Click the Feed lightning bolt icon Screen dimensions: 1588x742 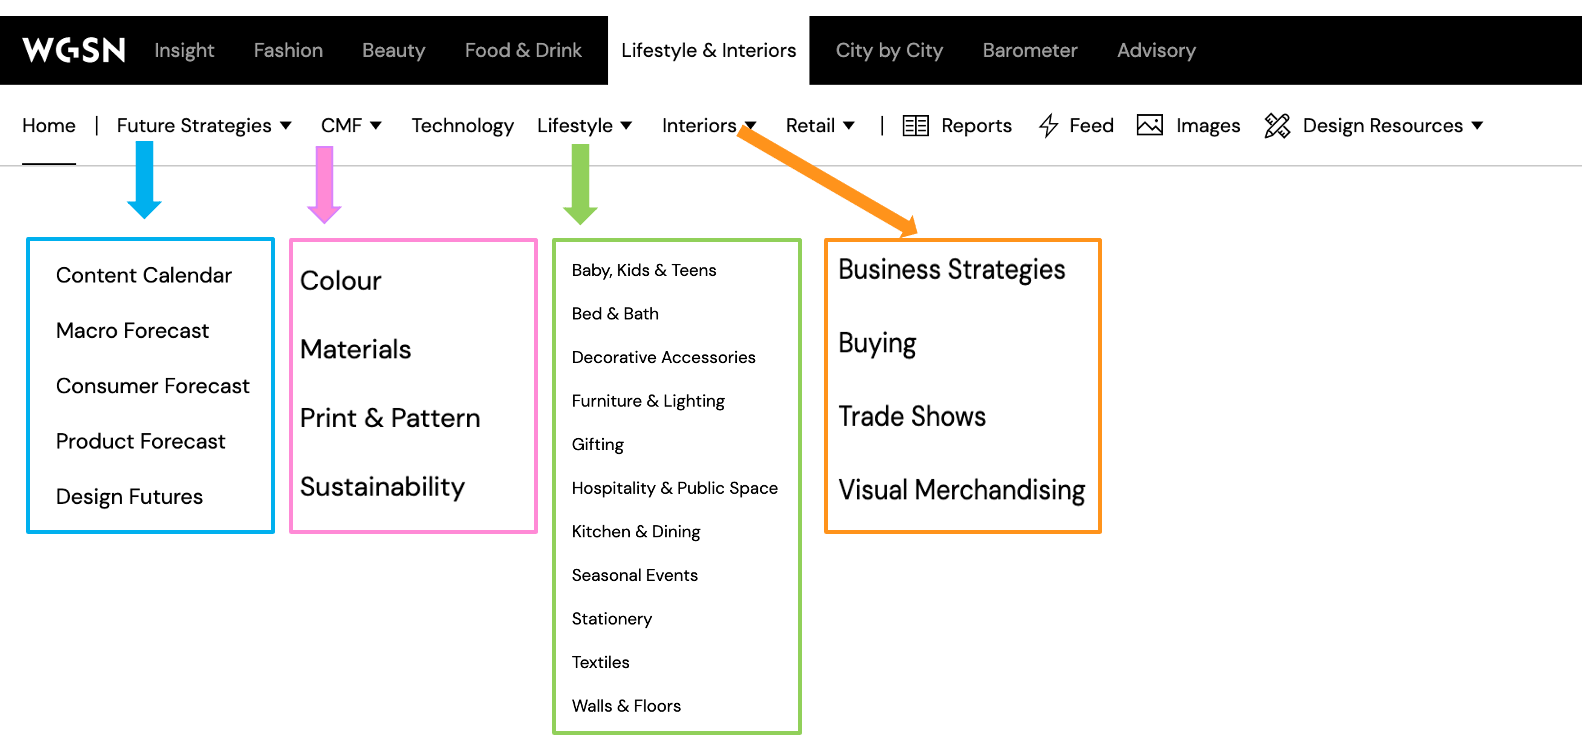pyautogui.click(x=1048, y=125)
